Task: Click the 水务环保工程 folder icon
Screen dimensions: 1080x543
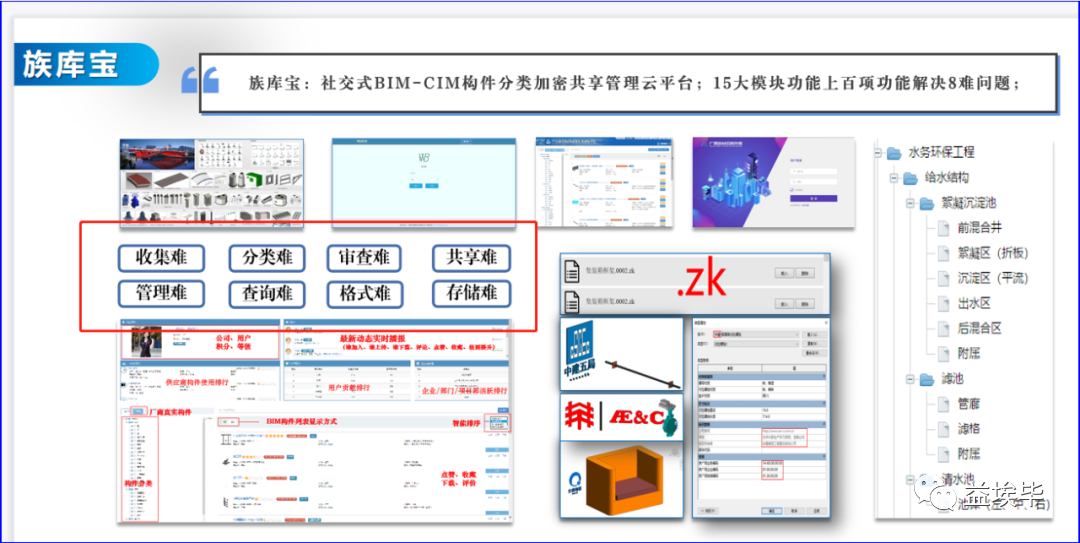Action: 895,152
